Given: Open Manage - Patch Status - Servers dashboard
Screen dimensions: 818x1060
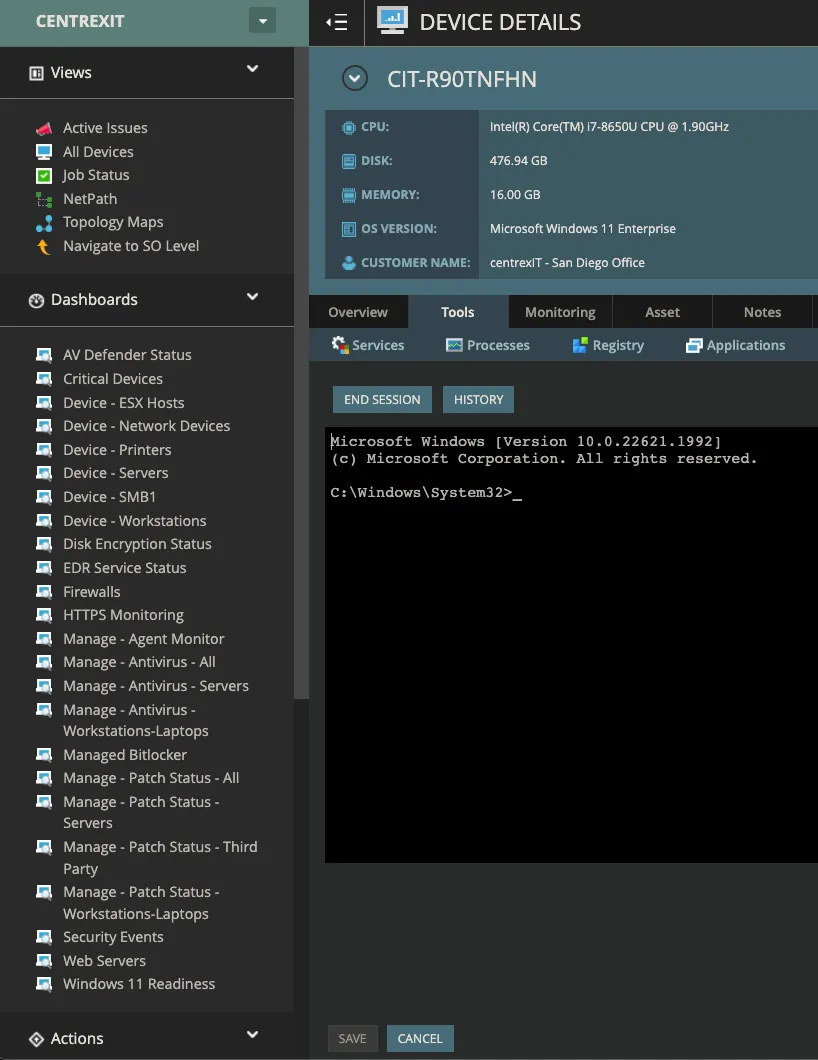Looking at the screenshot, I should pos(141,813).
